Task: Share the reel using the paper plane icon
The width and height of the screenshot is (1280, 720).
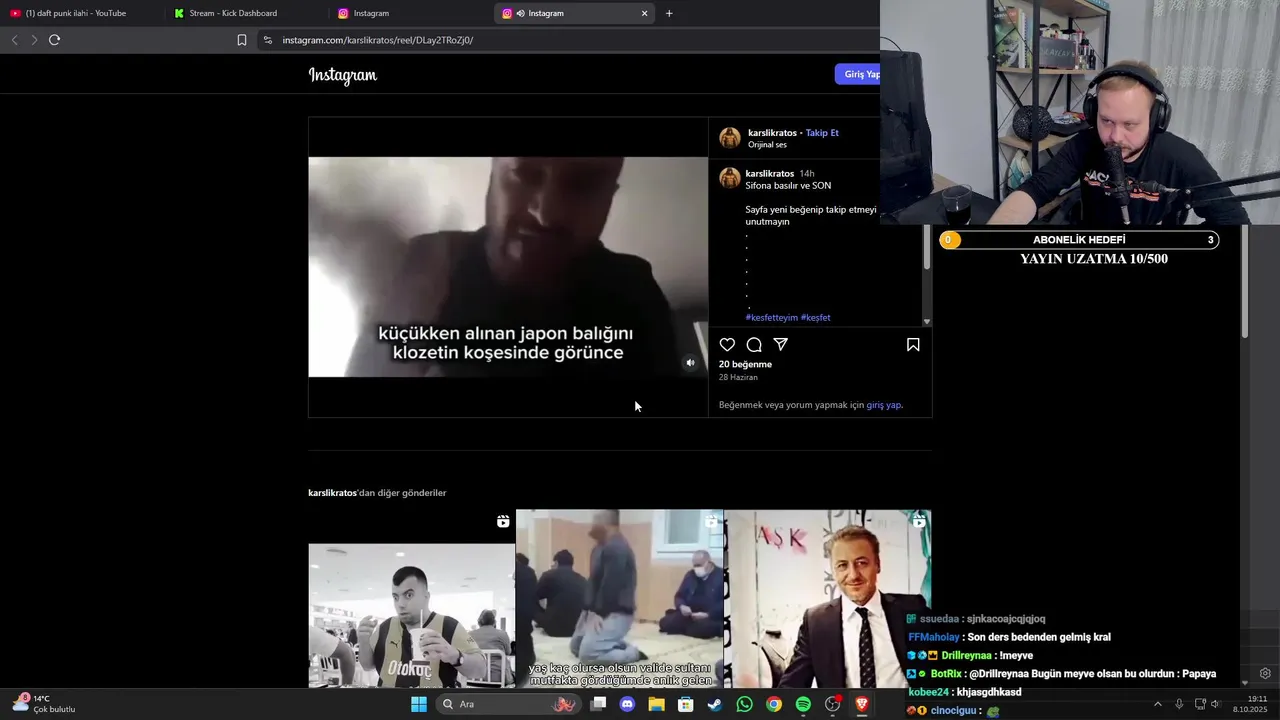Action: coord(781,344)
